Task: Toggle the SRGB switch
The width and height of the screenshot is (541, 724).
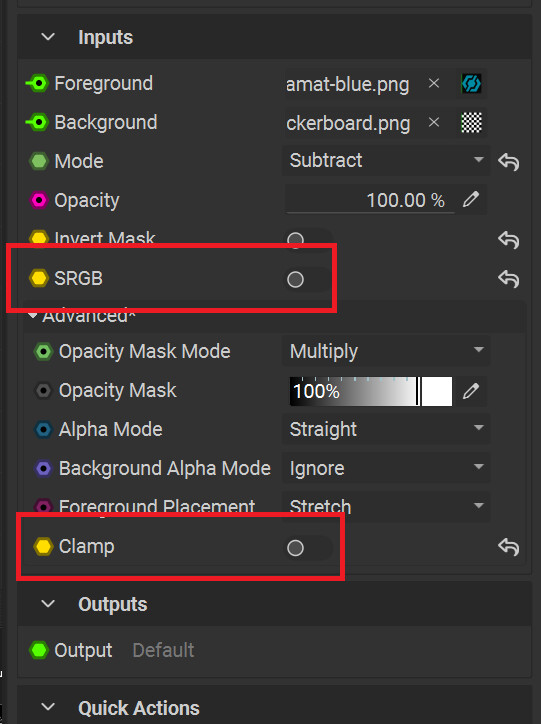Action: click(307, 279)
